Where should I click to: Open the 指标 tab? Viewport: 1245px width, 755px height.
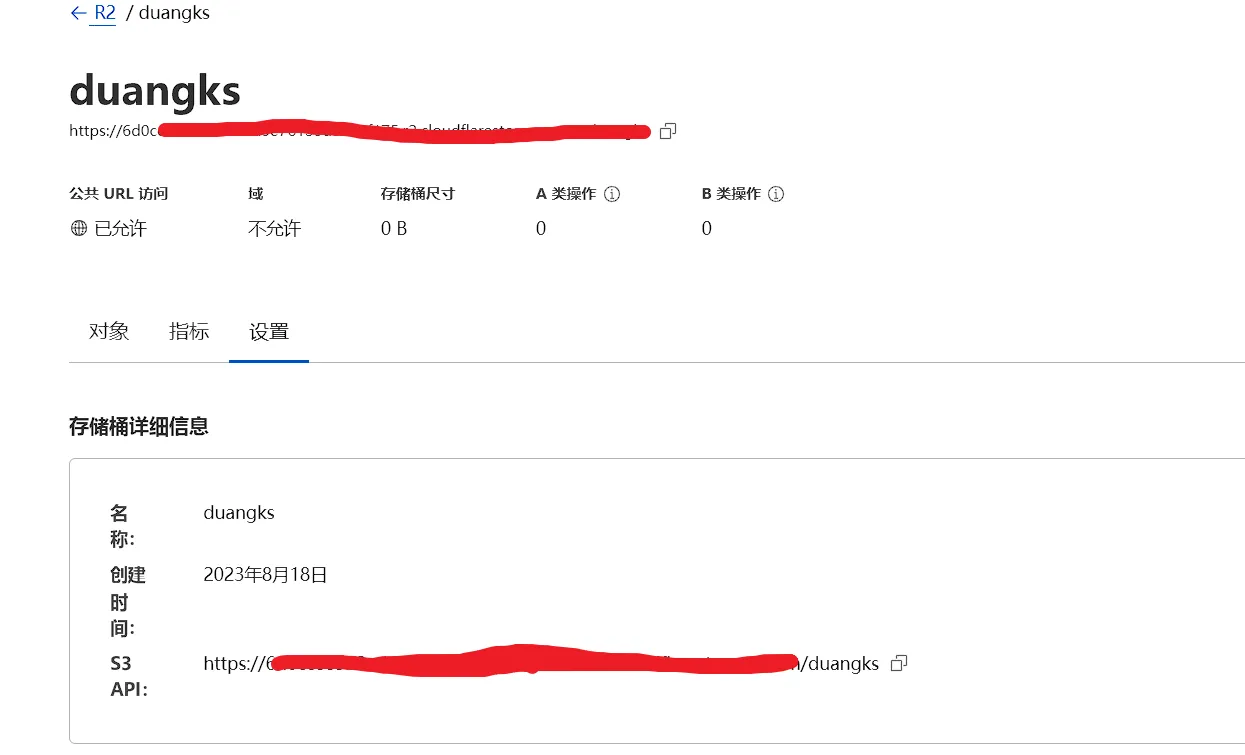pyautogui.click(x=189, y=332)
